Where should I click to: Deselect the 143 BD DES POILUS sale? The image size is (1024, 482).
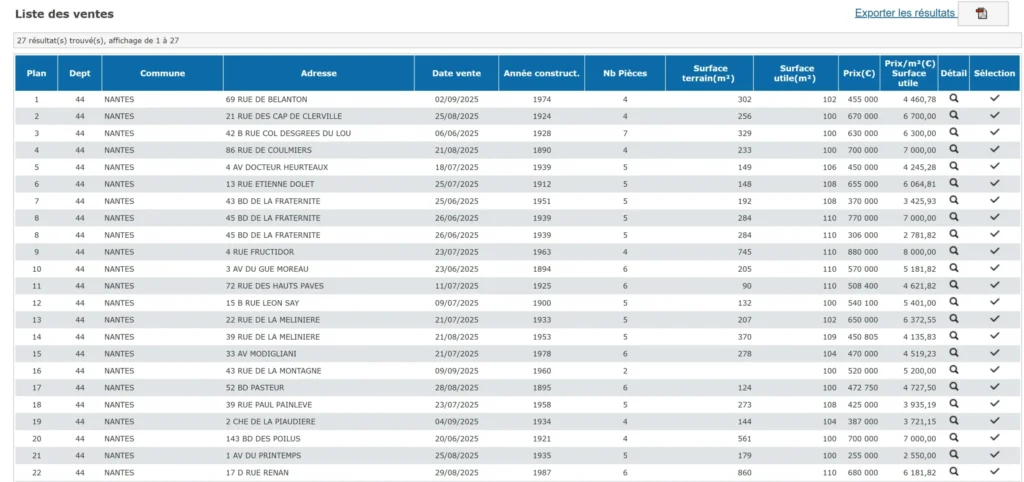(x=995, y=438)
